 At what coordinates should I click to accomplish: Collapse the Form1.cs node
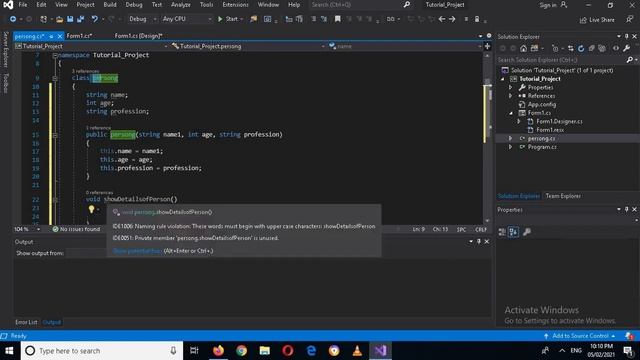511,113
